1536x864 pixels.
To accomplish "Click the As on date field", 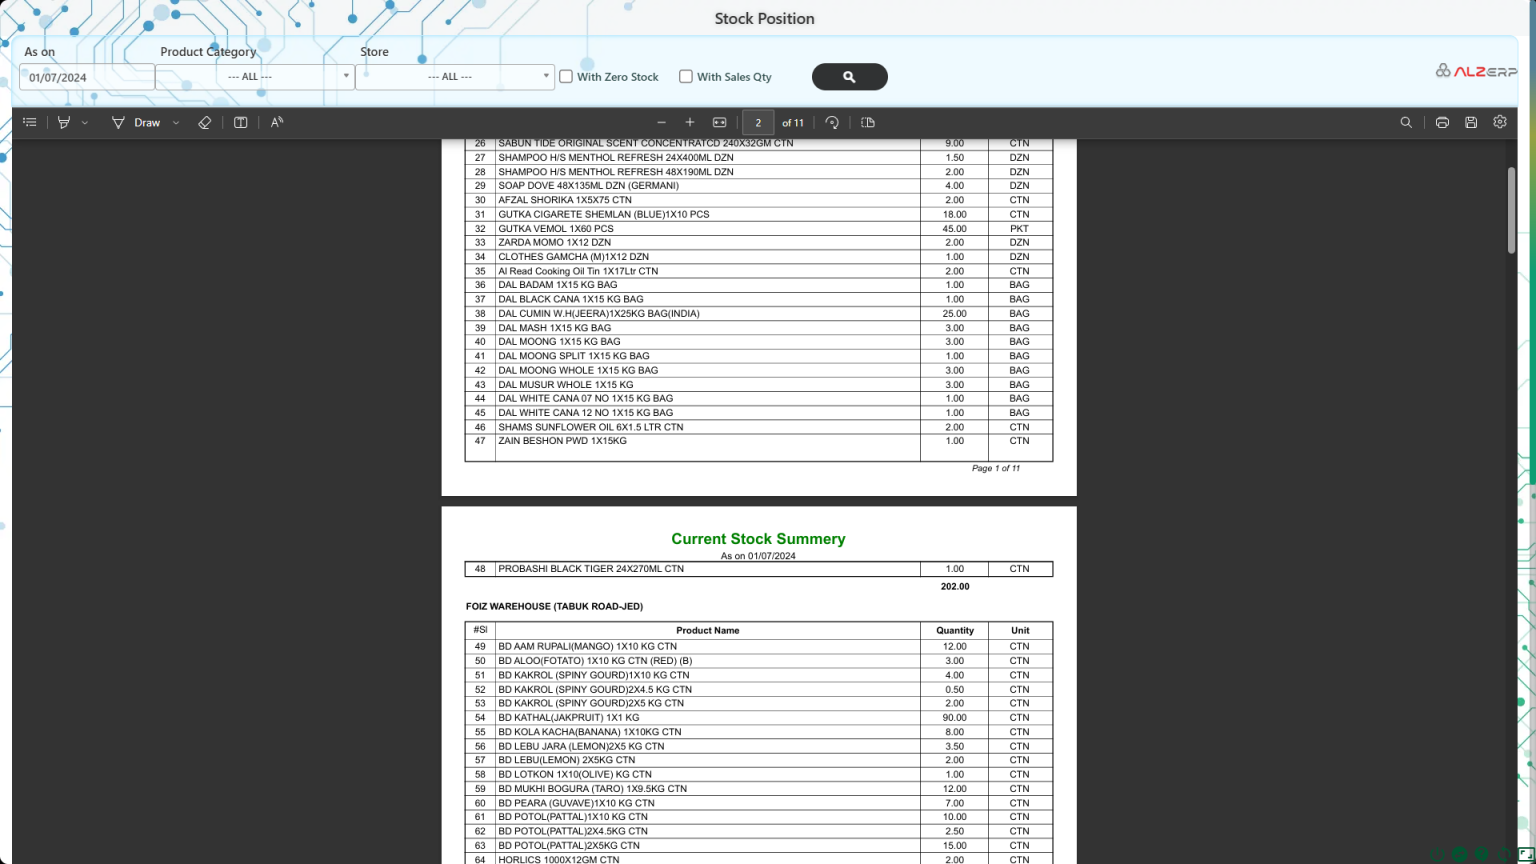I will (86, 77).
